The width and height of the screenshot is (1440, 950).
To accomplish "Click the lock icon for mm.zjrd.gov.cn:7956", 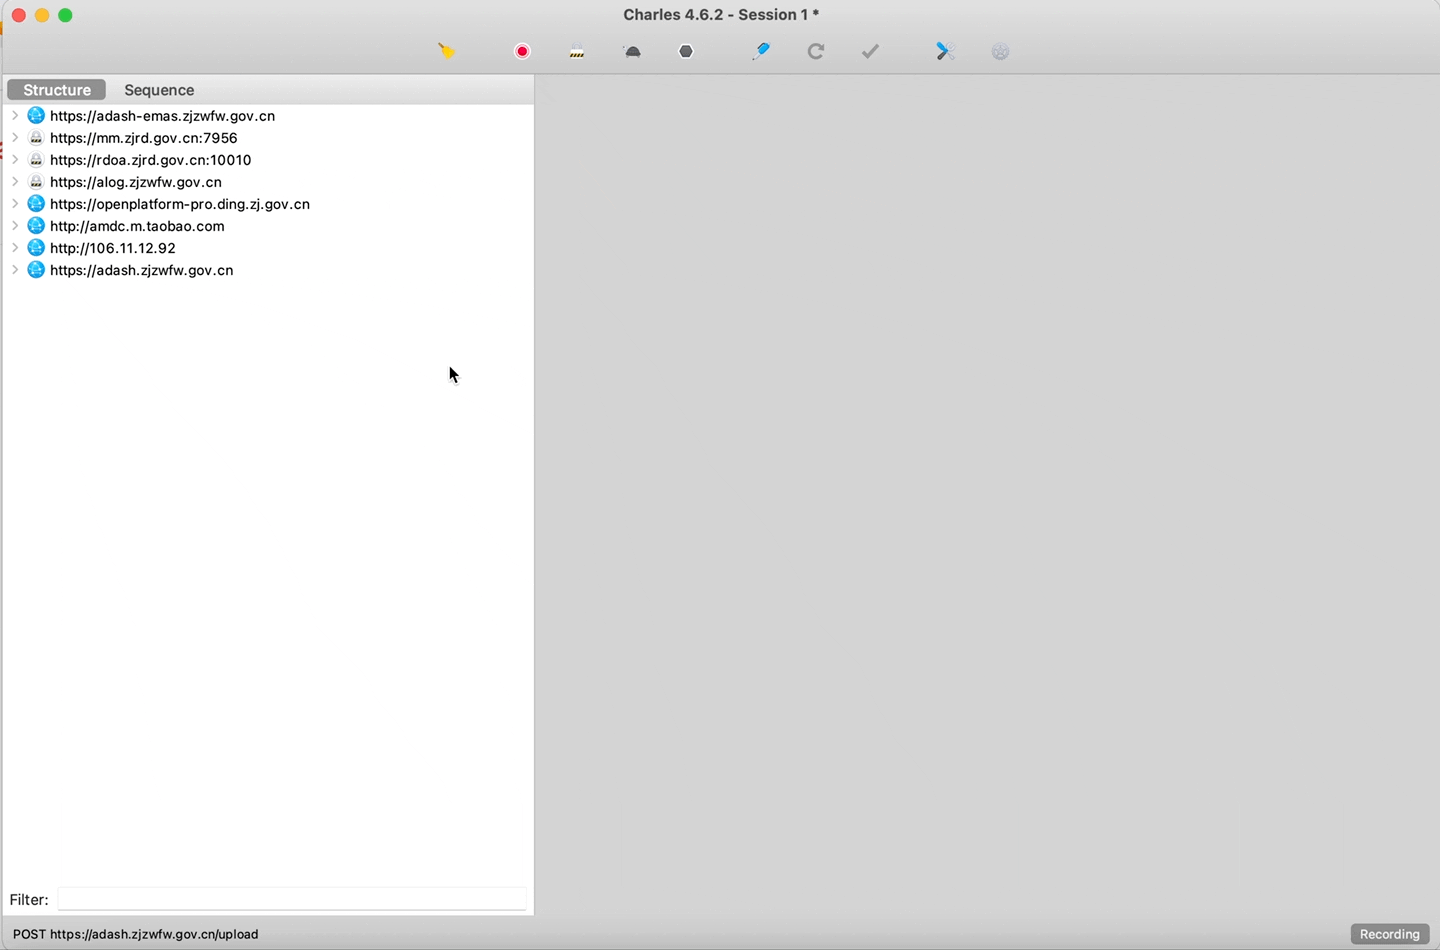I will (x=36, y=138).
